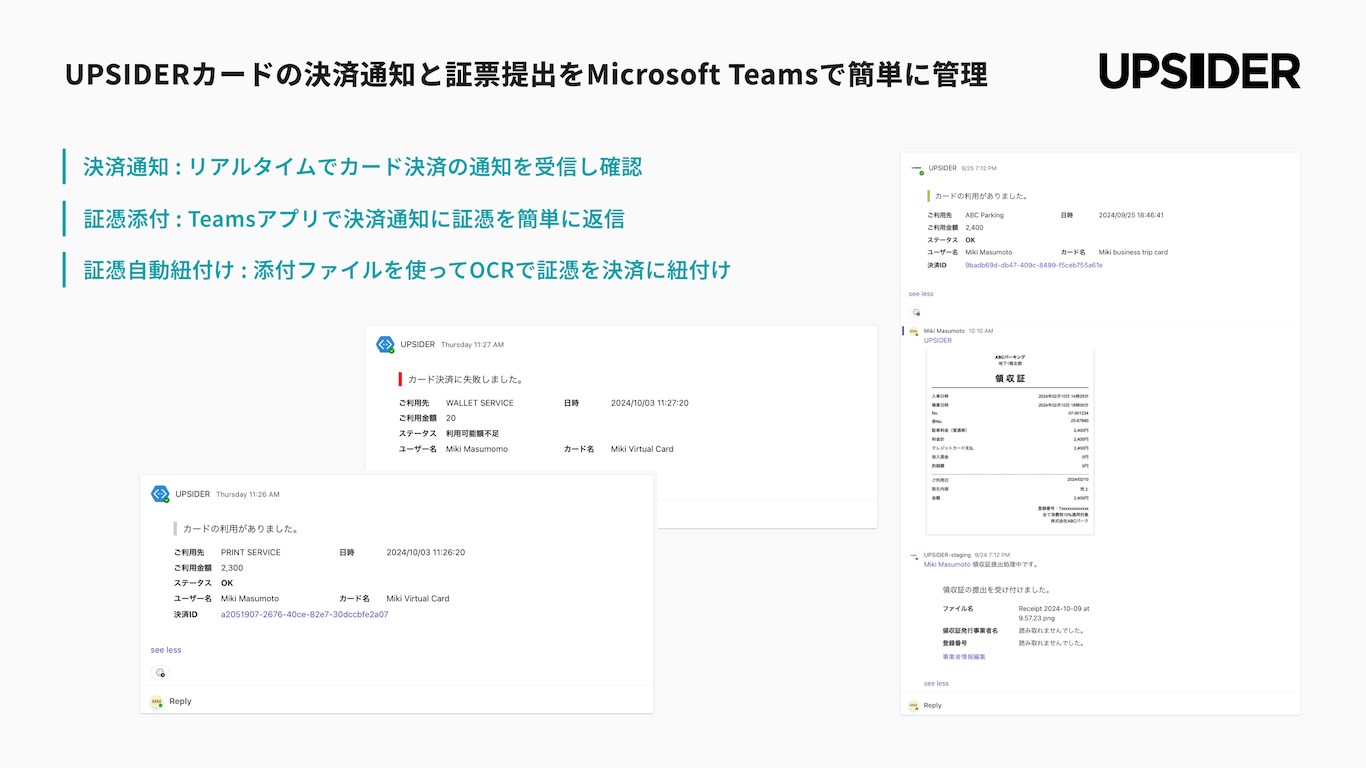Click timestamp 9/25 7:12 PM
1366x768 pixels.
(x=979, y=168)
